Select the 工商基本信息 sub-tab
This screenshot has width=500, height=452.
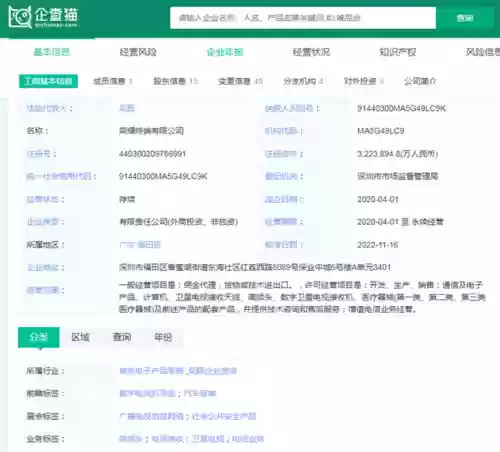tap(48, 81)
